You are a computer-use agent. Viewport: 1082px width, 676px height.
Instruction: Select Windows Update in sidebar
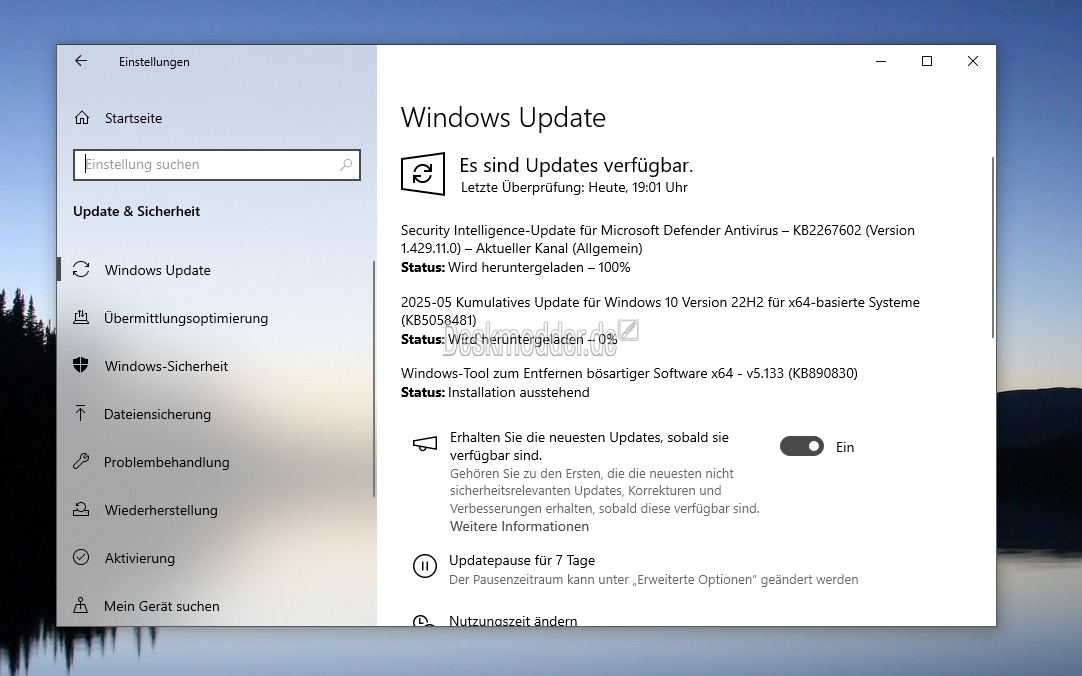[157, 270]
